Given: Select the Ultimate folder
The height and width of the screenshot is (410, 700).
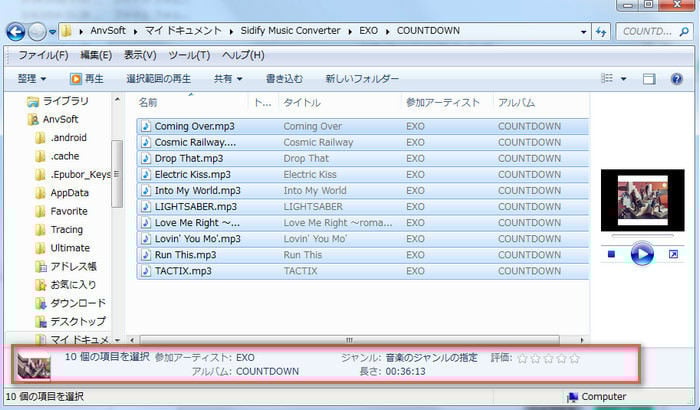Looking at the screenshot, I should pos(62,247).
